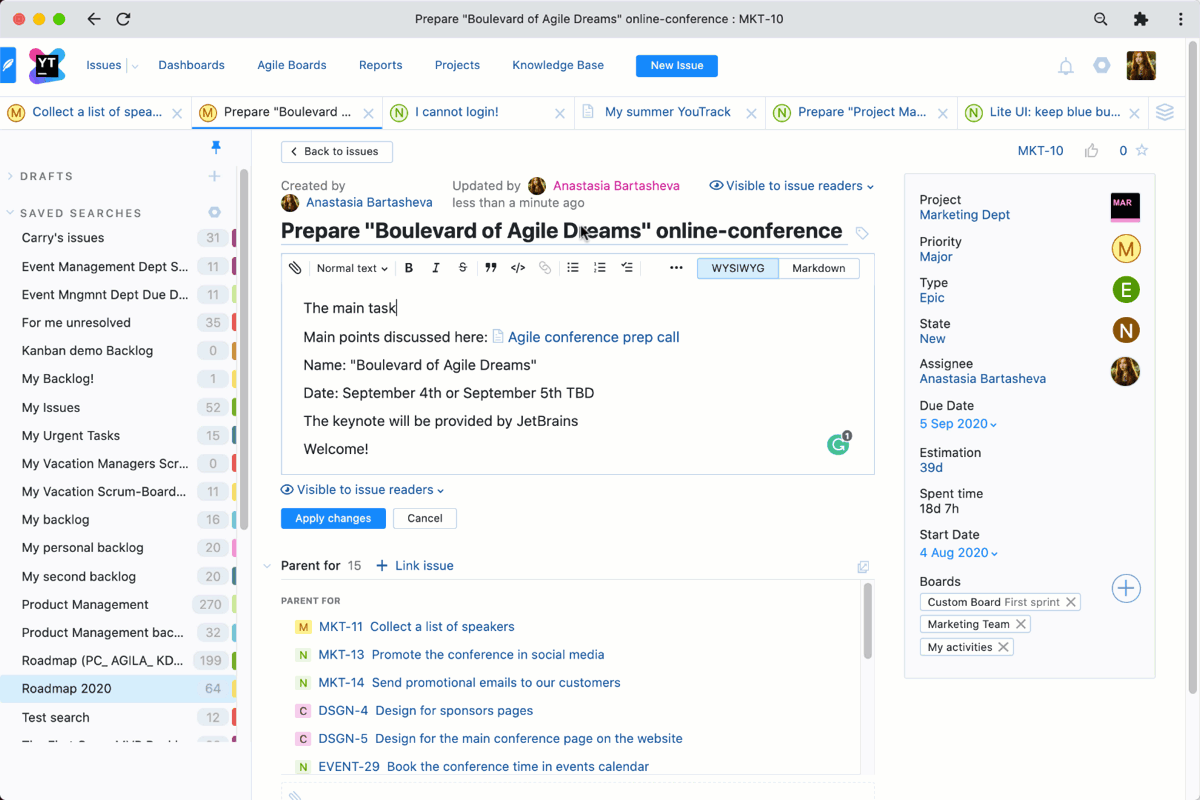Go back in browser history
The width and height of the screenshot is (1200, 800).
coord(93,19)
